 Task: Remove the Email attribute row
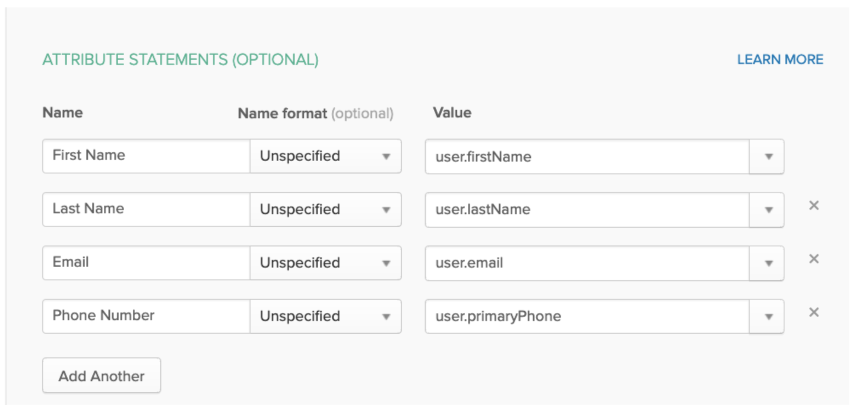pos(813,259)
